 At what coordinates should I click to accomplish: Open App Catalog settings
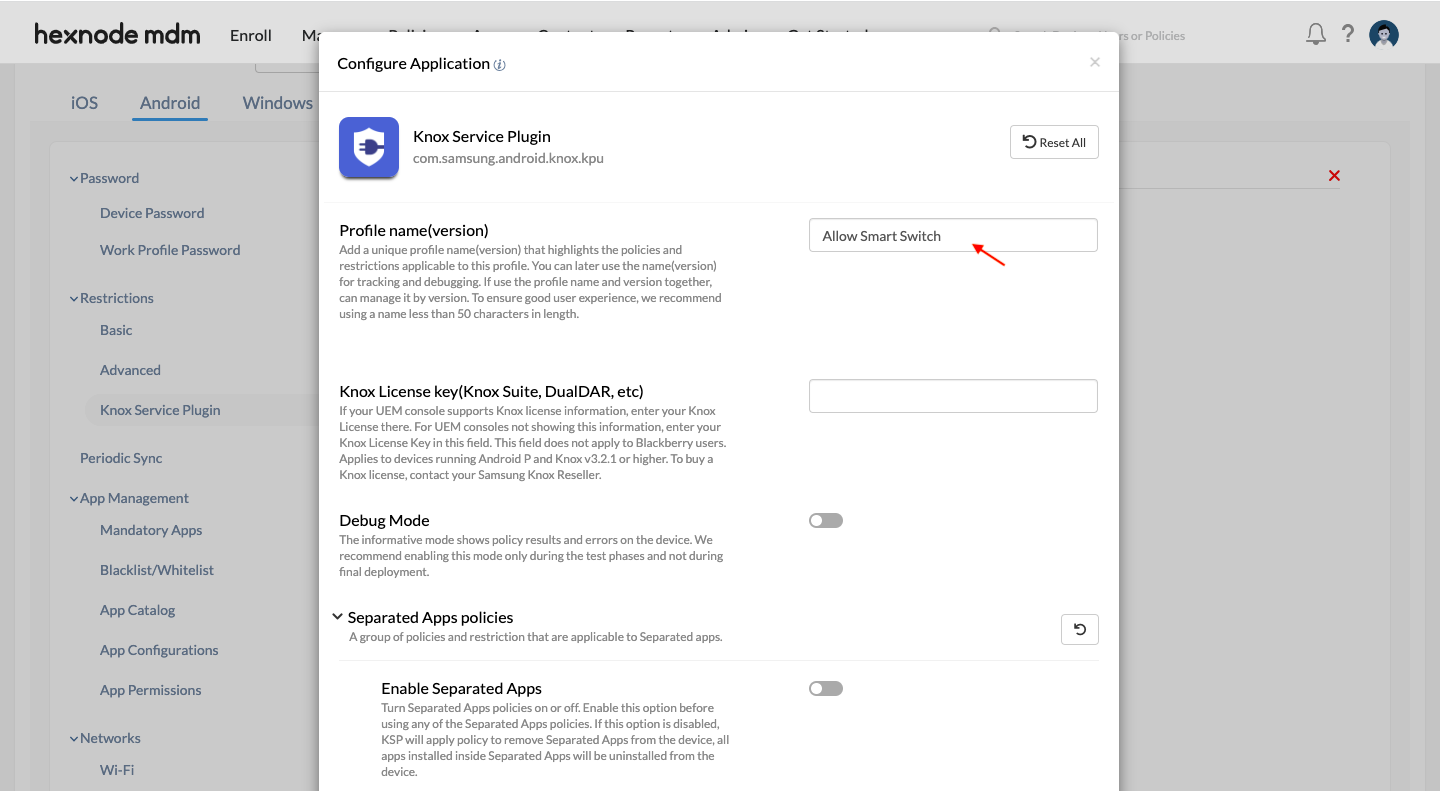point(137,610)
